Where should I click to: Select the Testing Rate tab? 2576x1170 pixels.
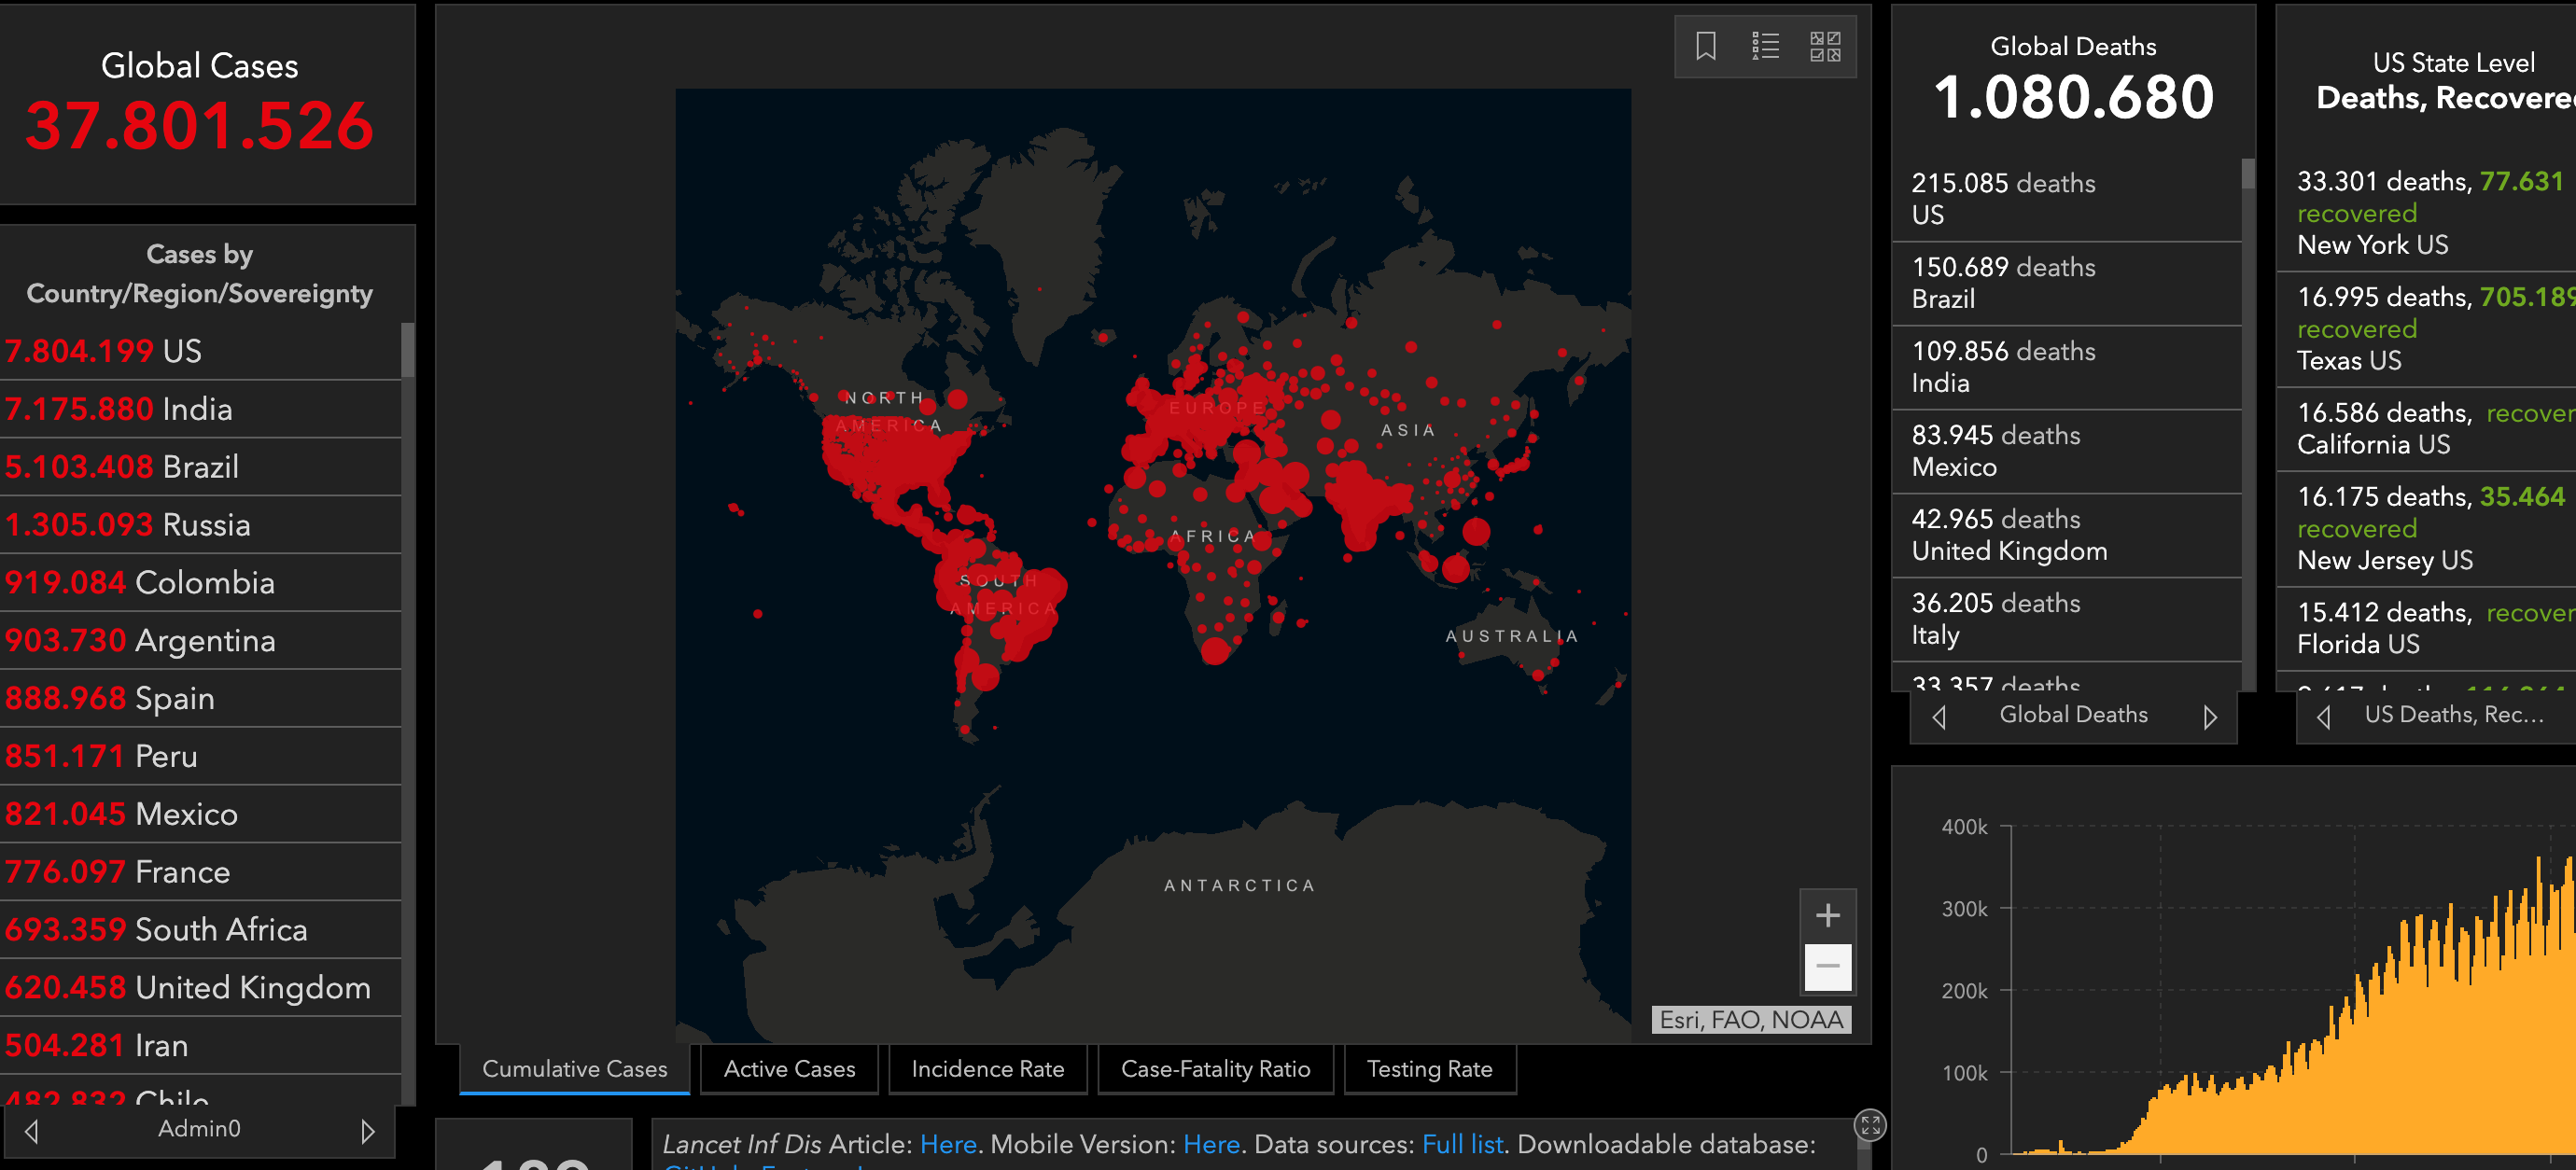click(x=1429, y=1069)
